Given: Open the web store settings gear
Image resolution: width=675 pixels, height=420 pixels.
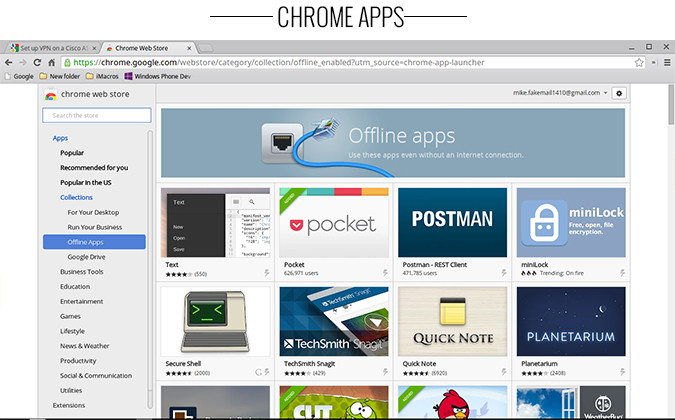Looking at the screenshot, I should (x=618, y=93).
